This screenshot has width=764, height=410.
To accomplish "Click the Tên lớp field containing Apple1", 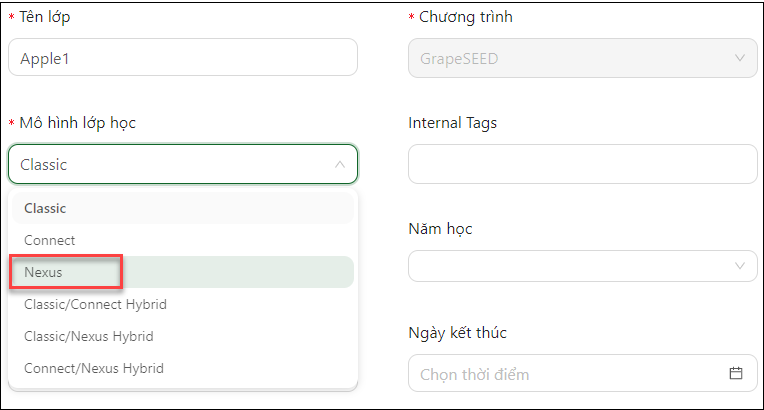I will [182, 58].
